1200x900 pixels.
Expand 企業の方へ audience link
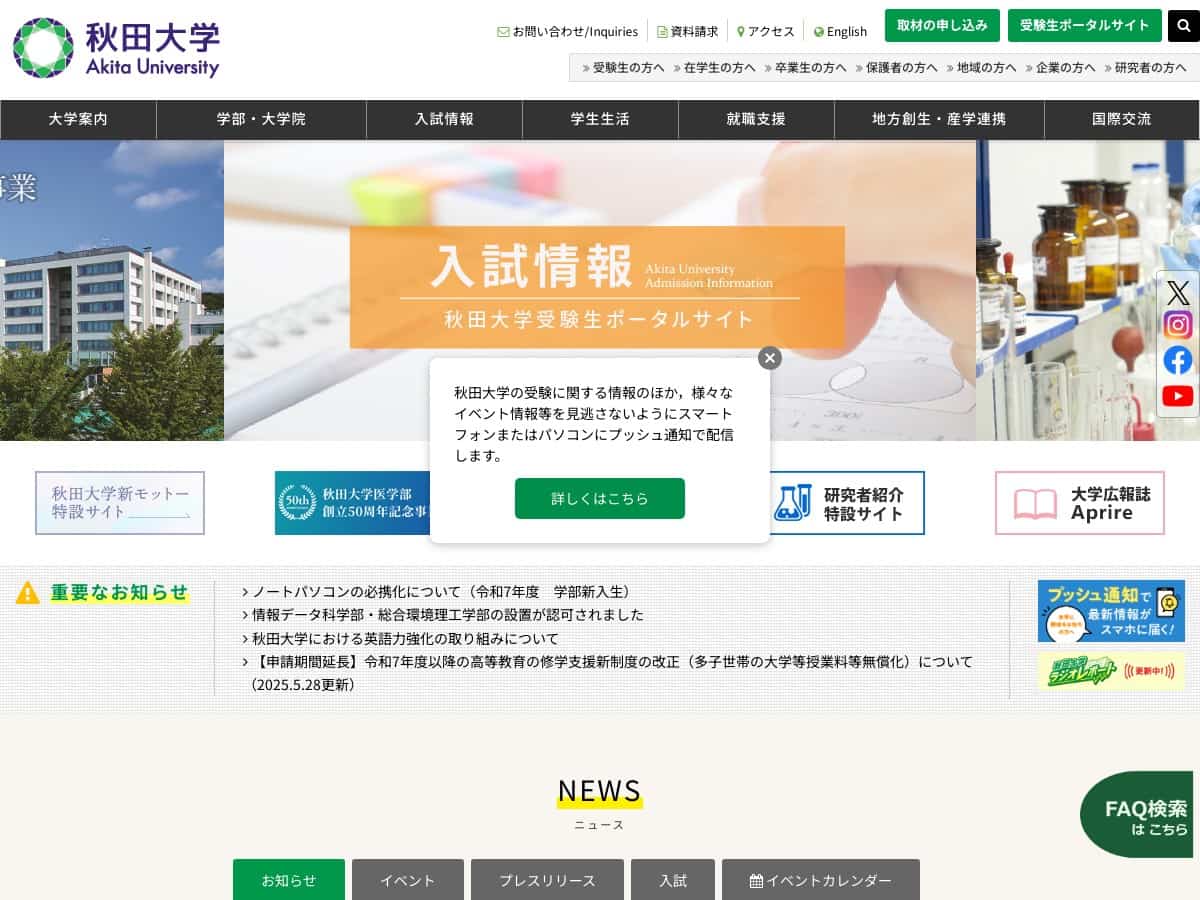pyautogui.click(x=1060, y=68)
